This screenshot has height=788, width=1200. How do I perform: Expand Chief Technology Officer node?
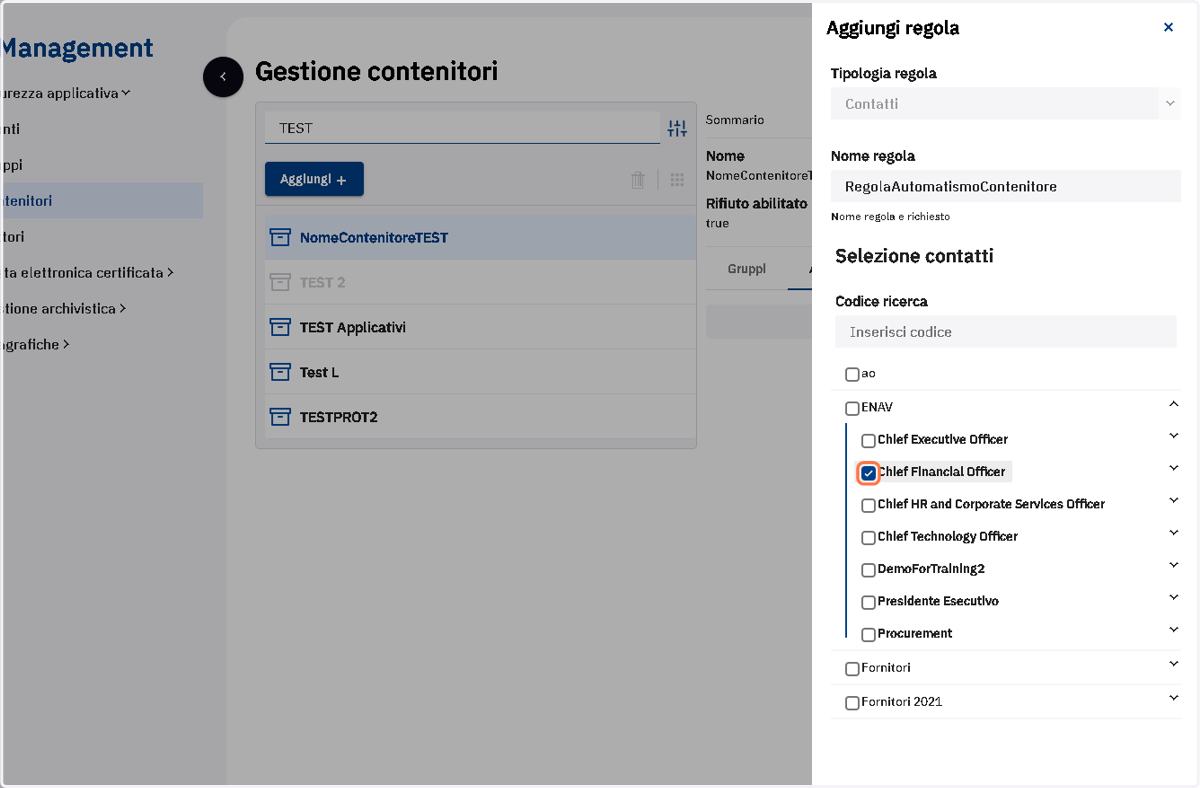(x=1173, y=532)
